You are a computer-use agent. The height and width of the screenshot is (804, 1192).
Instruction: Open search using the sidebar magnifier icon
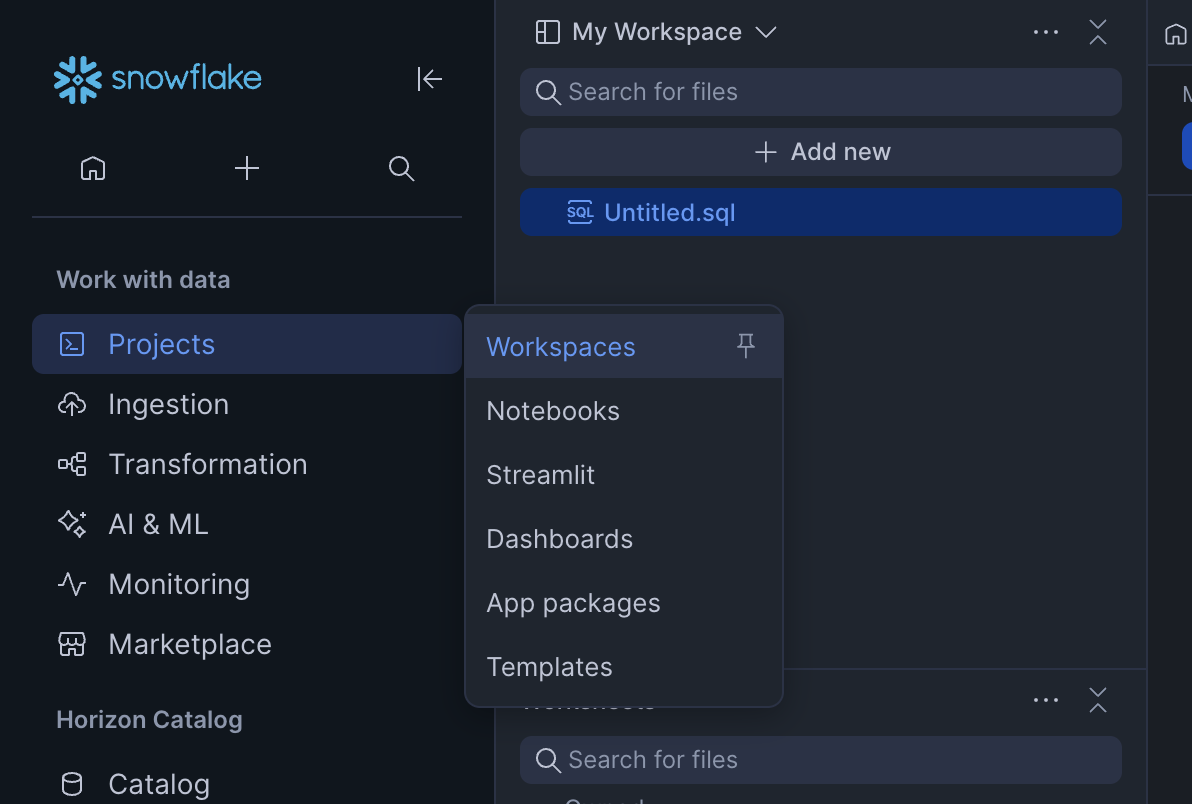coord(401,168)
